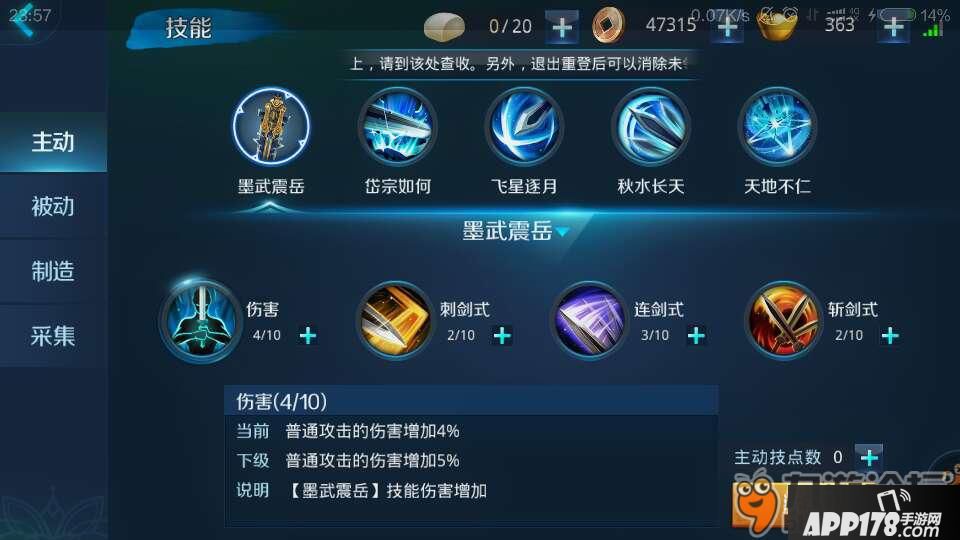Add more 主动技点数 skill points

click(869, 457)
